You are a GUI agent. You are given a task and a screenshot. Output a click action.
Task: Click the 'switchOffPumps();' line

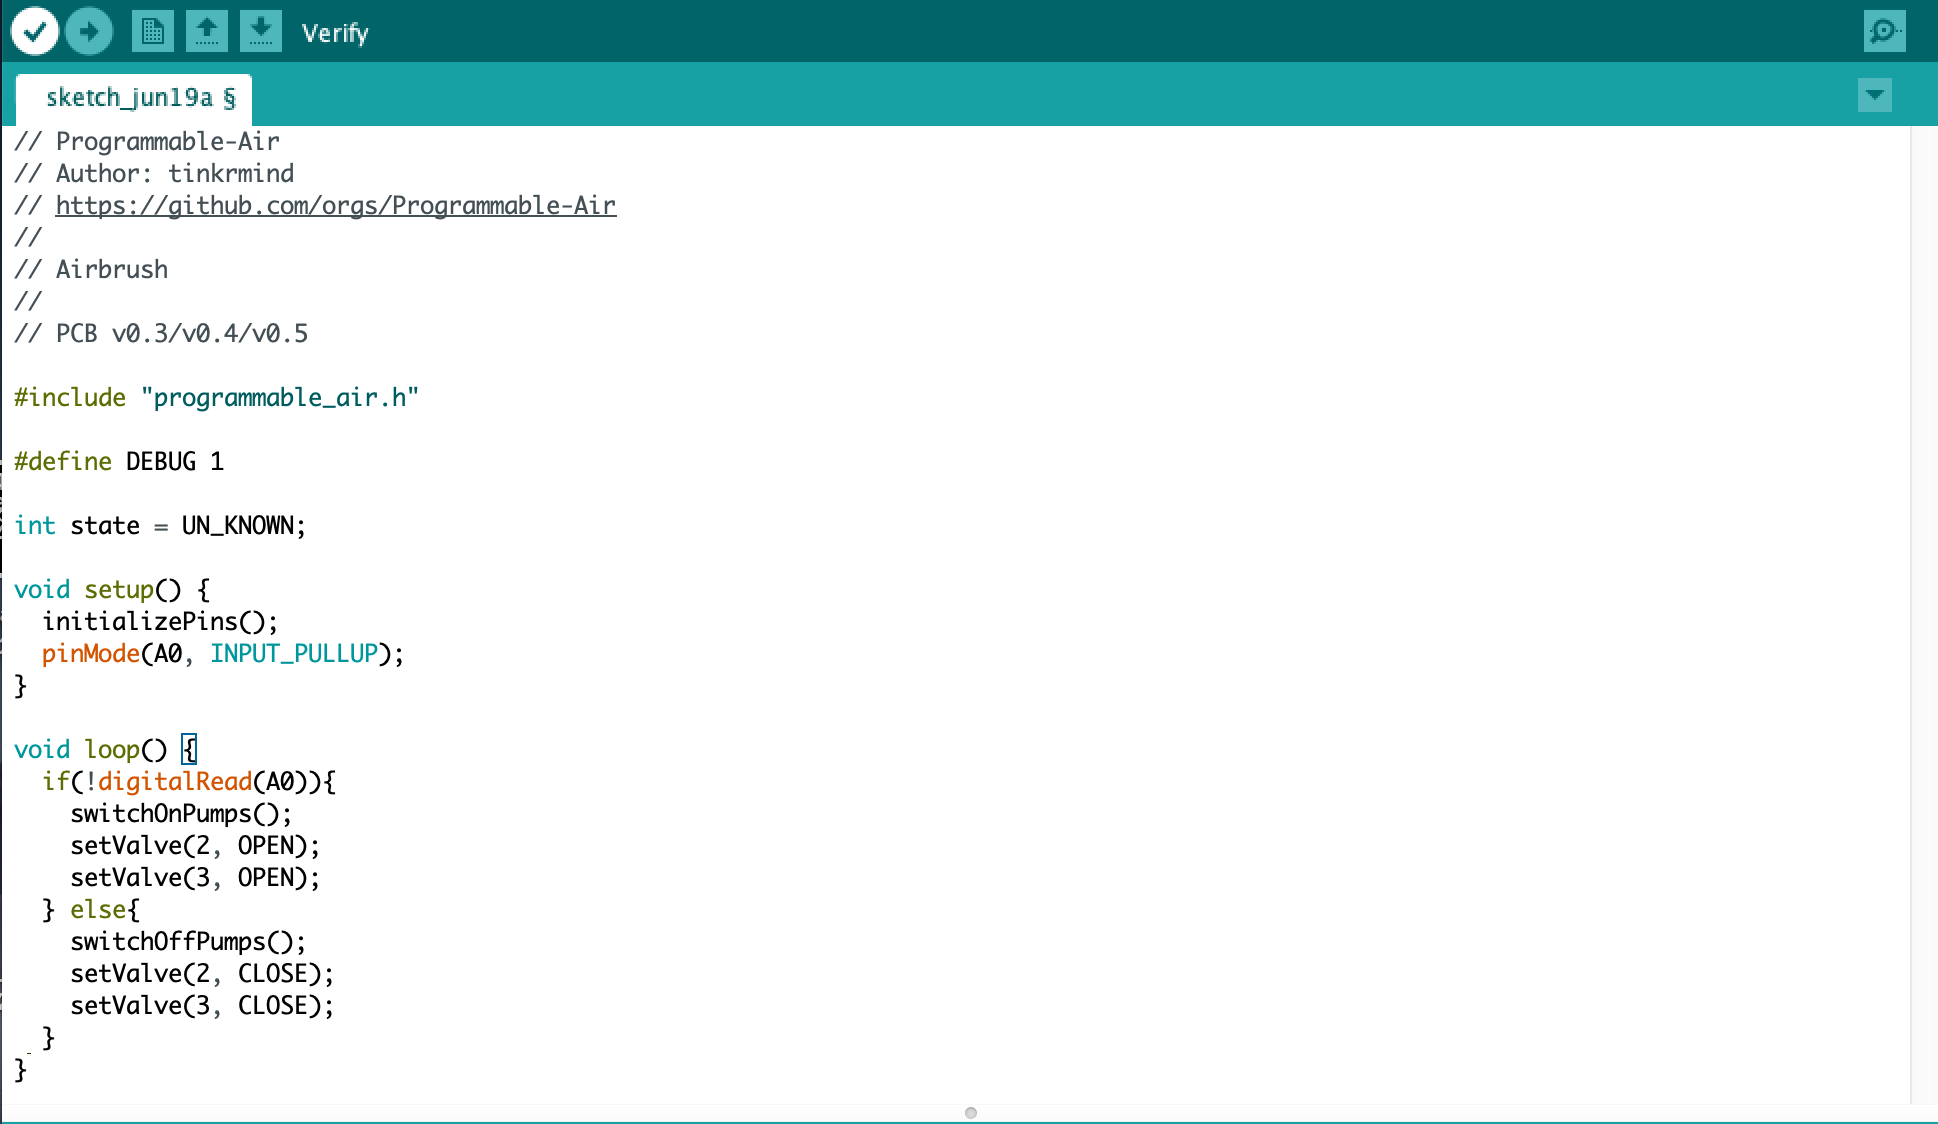188,941
